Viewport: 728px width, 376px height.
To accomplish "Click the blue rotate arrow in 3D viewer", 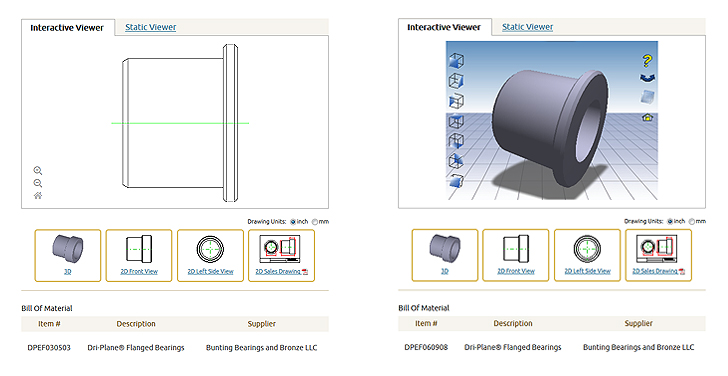I will pyautogui.click(x=647, y=78).
